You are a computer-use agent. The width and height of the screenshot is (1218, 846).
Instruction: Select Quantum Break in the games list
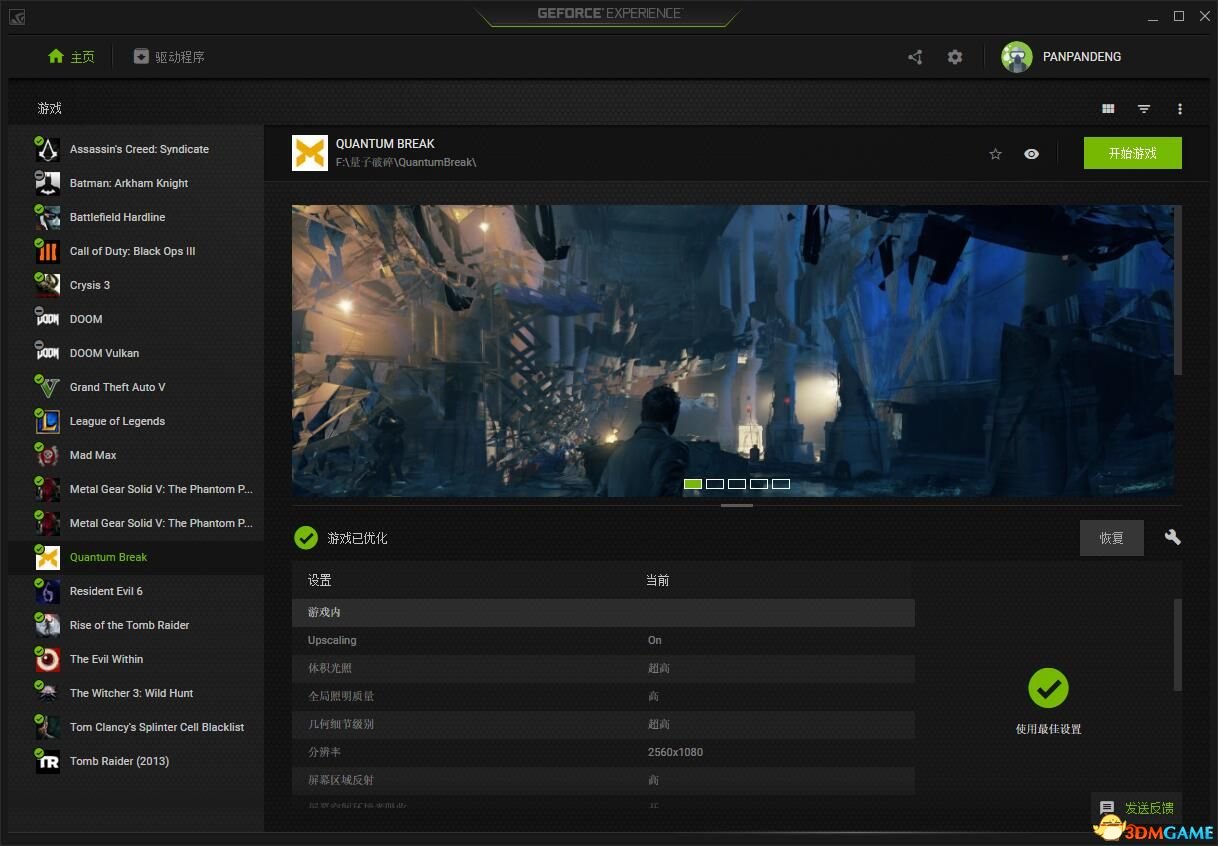point(136,557)
